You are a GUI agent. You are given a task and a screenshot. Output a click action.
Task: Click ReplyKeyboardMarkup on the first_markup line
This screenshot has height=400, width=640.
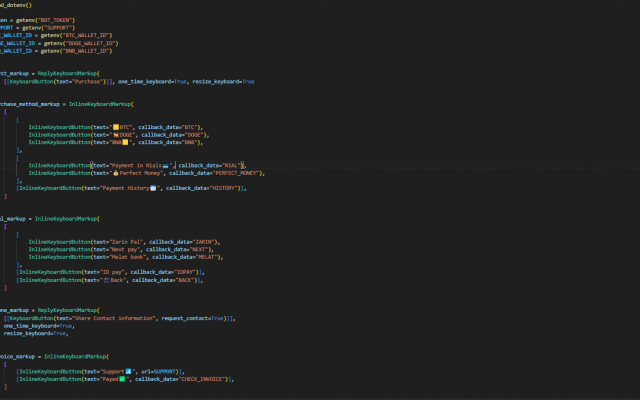click(x=68, y=73)
